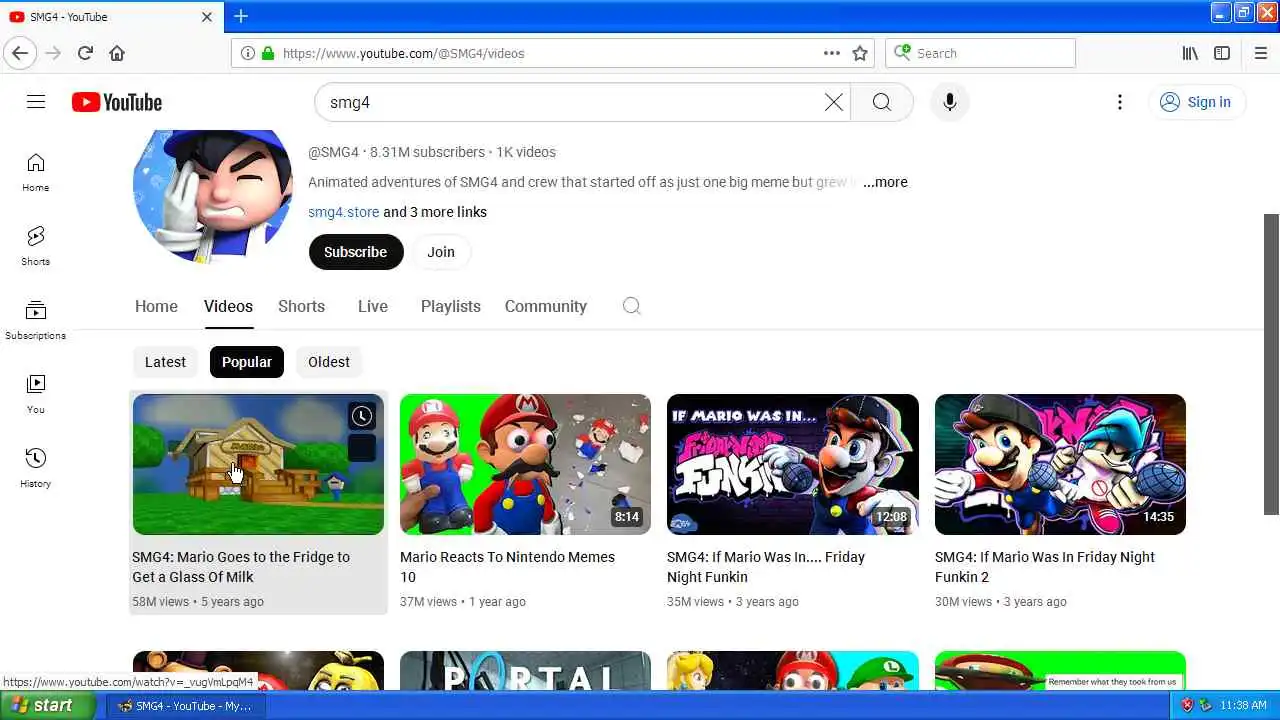Click the red shield tray icon
Image resolution: width=1280 pixels, height=720 pixels.
click(1187, 705)
